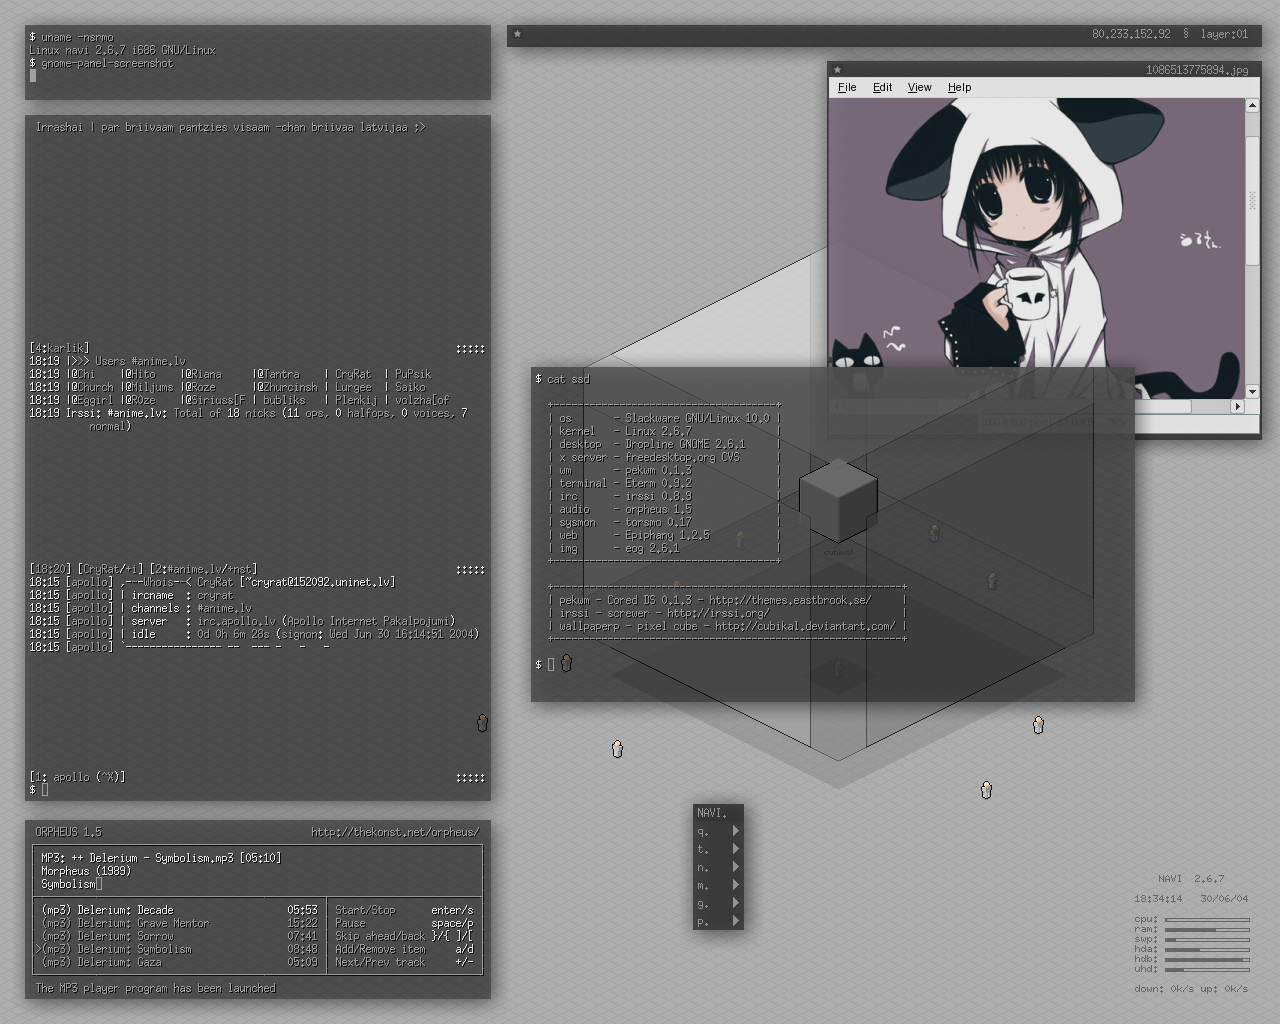Click the 'Slackware GNU/Linux 10.0' os row
The width and height of the screenshot is (1280, 1024).
[664, 418]
